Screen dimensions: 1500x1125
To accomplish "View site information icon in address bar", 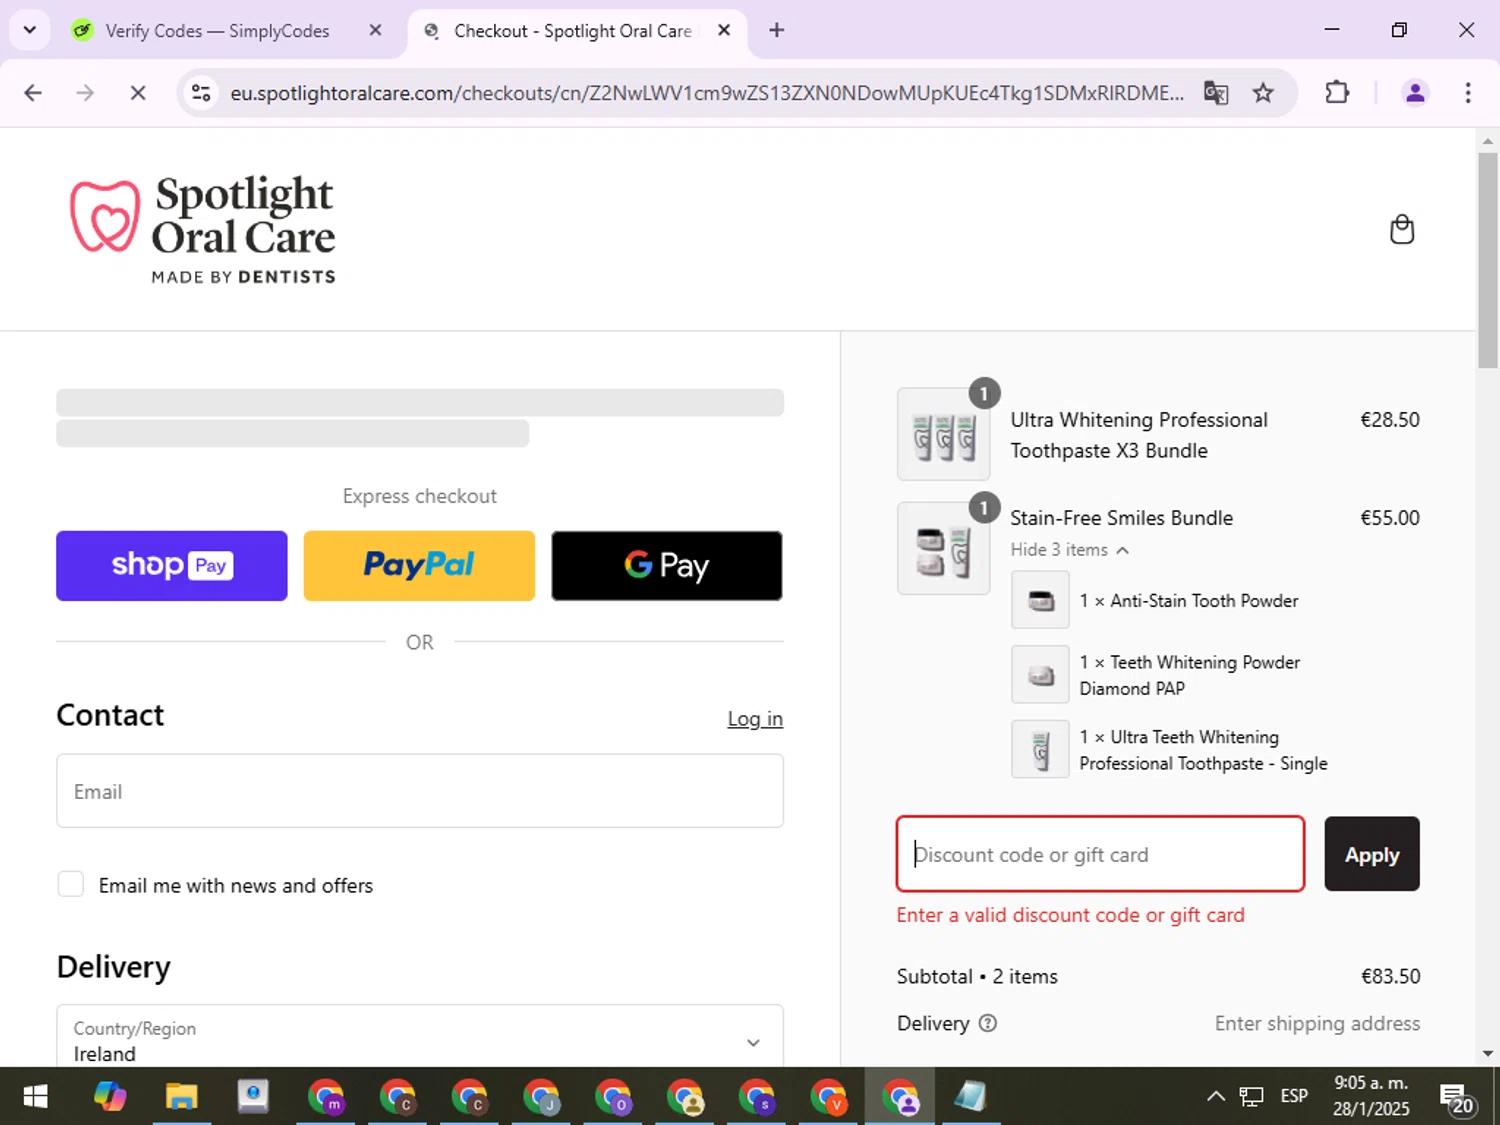I will 201,93.
